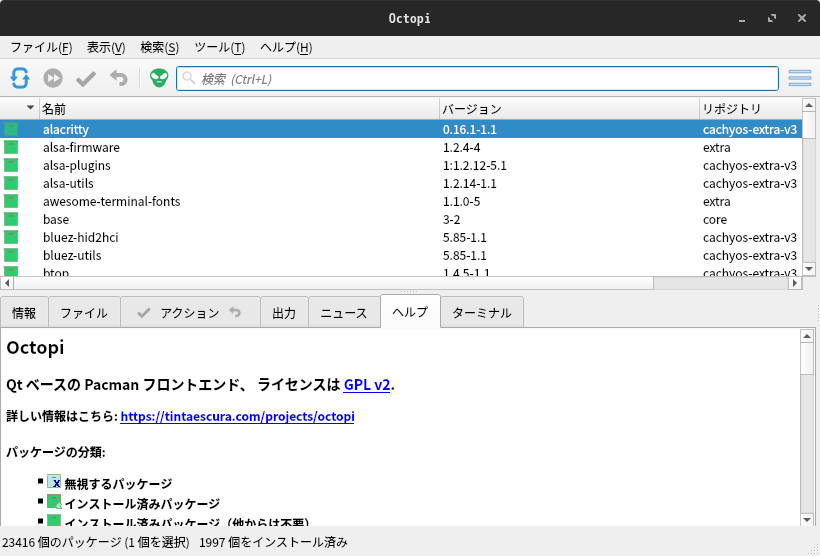Image resolution: width=820 pixels, height=556 pixels.
Task: Open the tintaescura.com project link
Action: (237, 416)
